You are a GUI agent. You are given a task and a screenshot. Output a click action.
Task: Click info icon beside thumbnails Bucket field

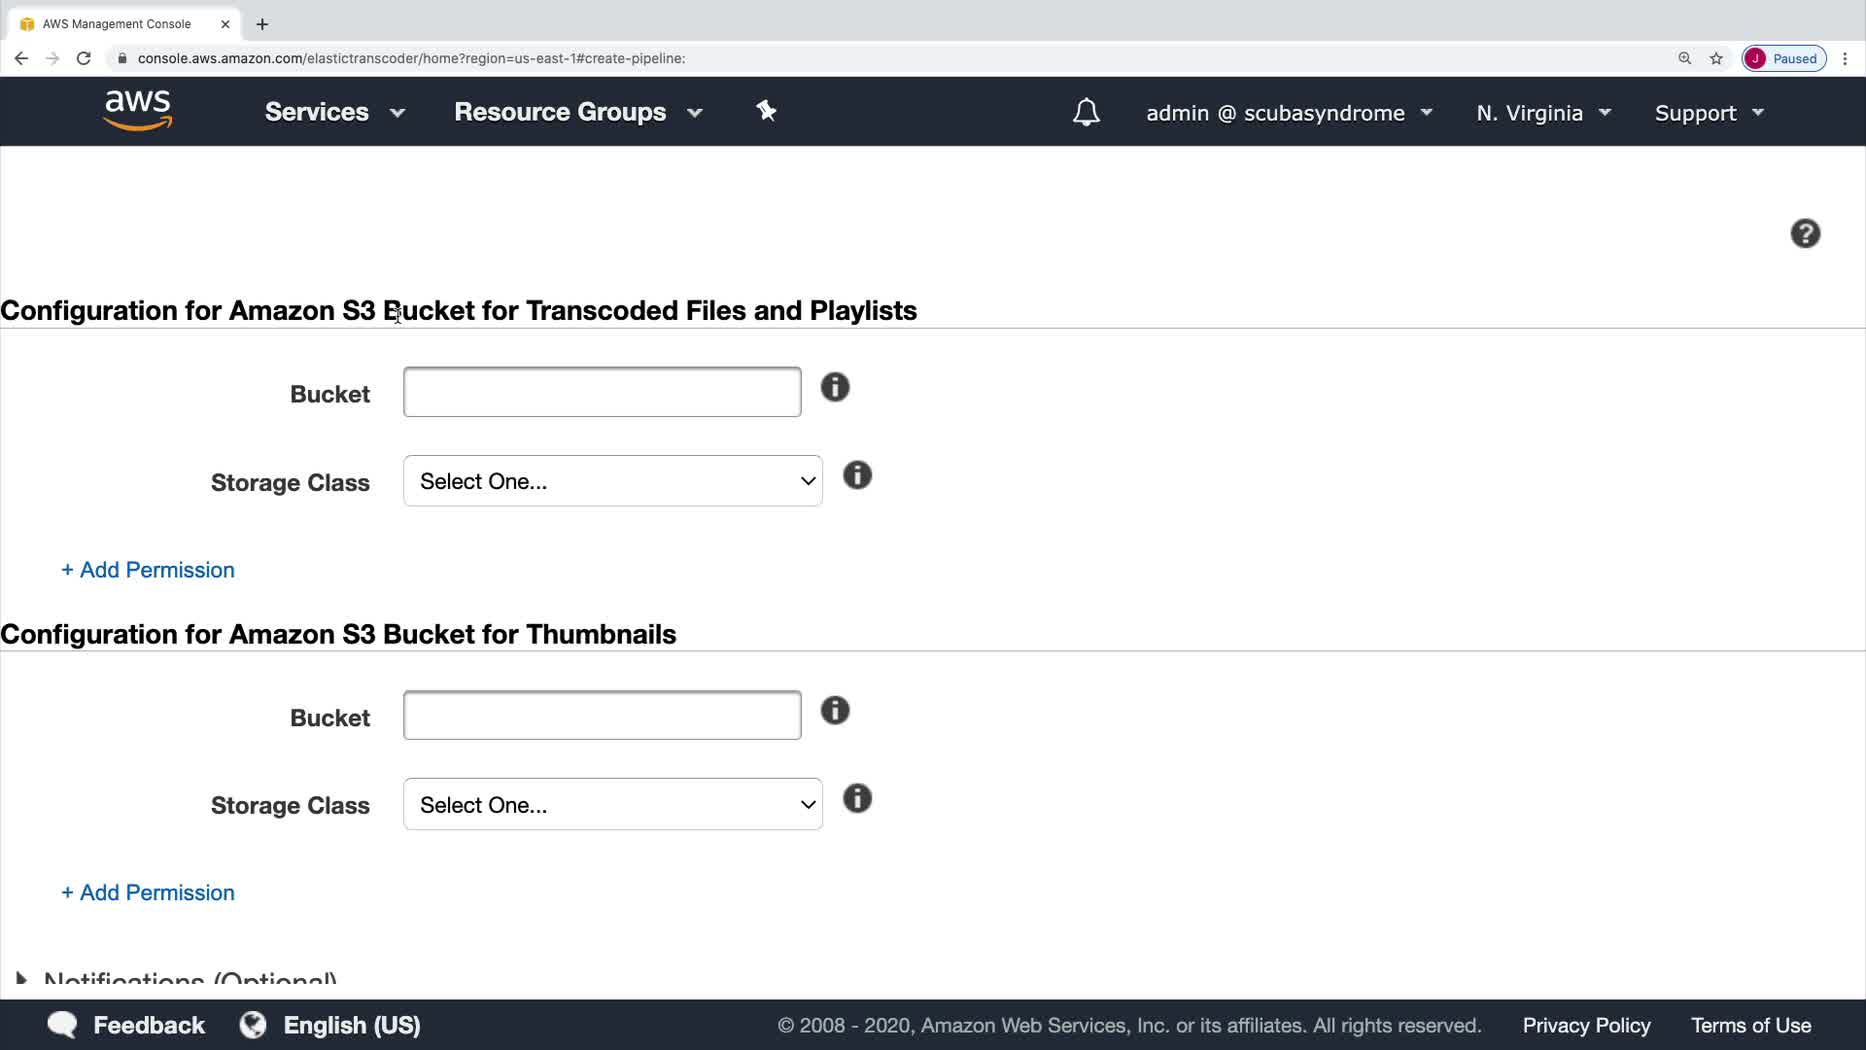pyautogui.click(x=835, y=710)
